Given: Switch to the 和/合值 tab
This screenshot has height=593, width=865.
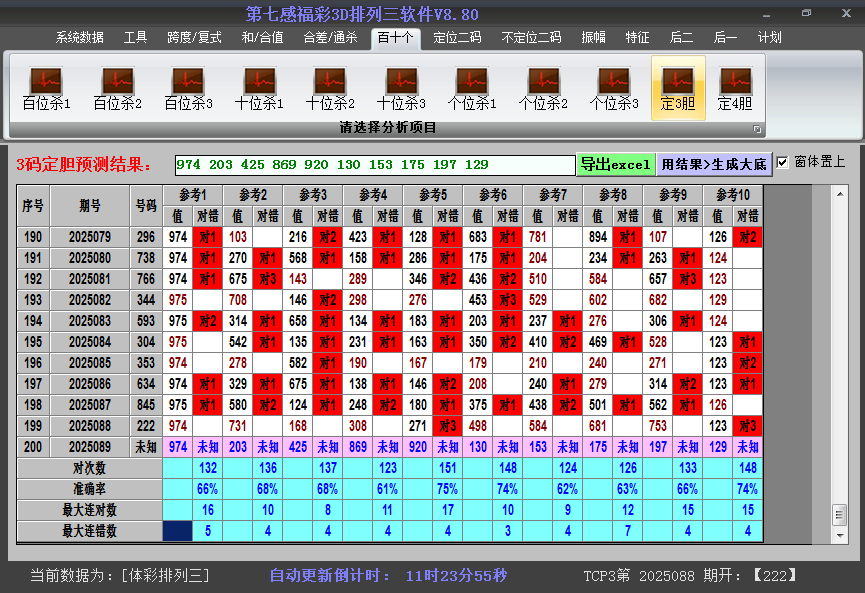Looking at the screenshot, I should click(263, 38).
